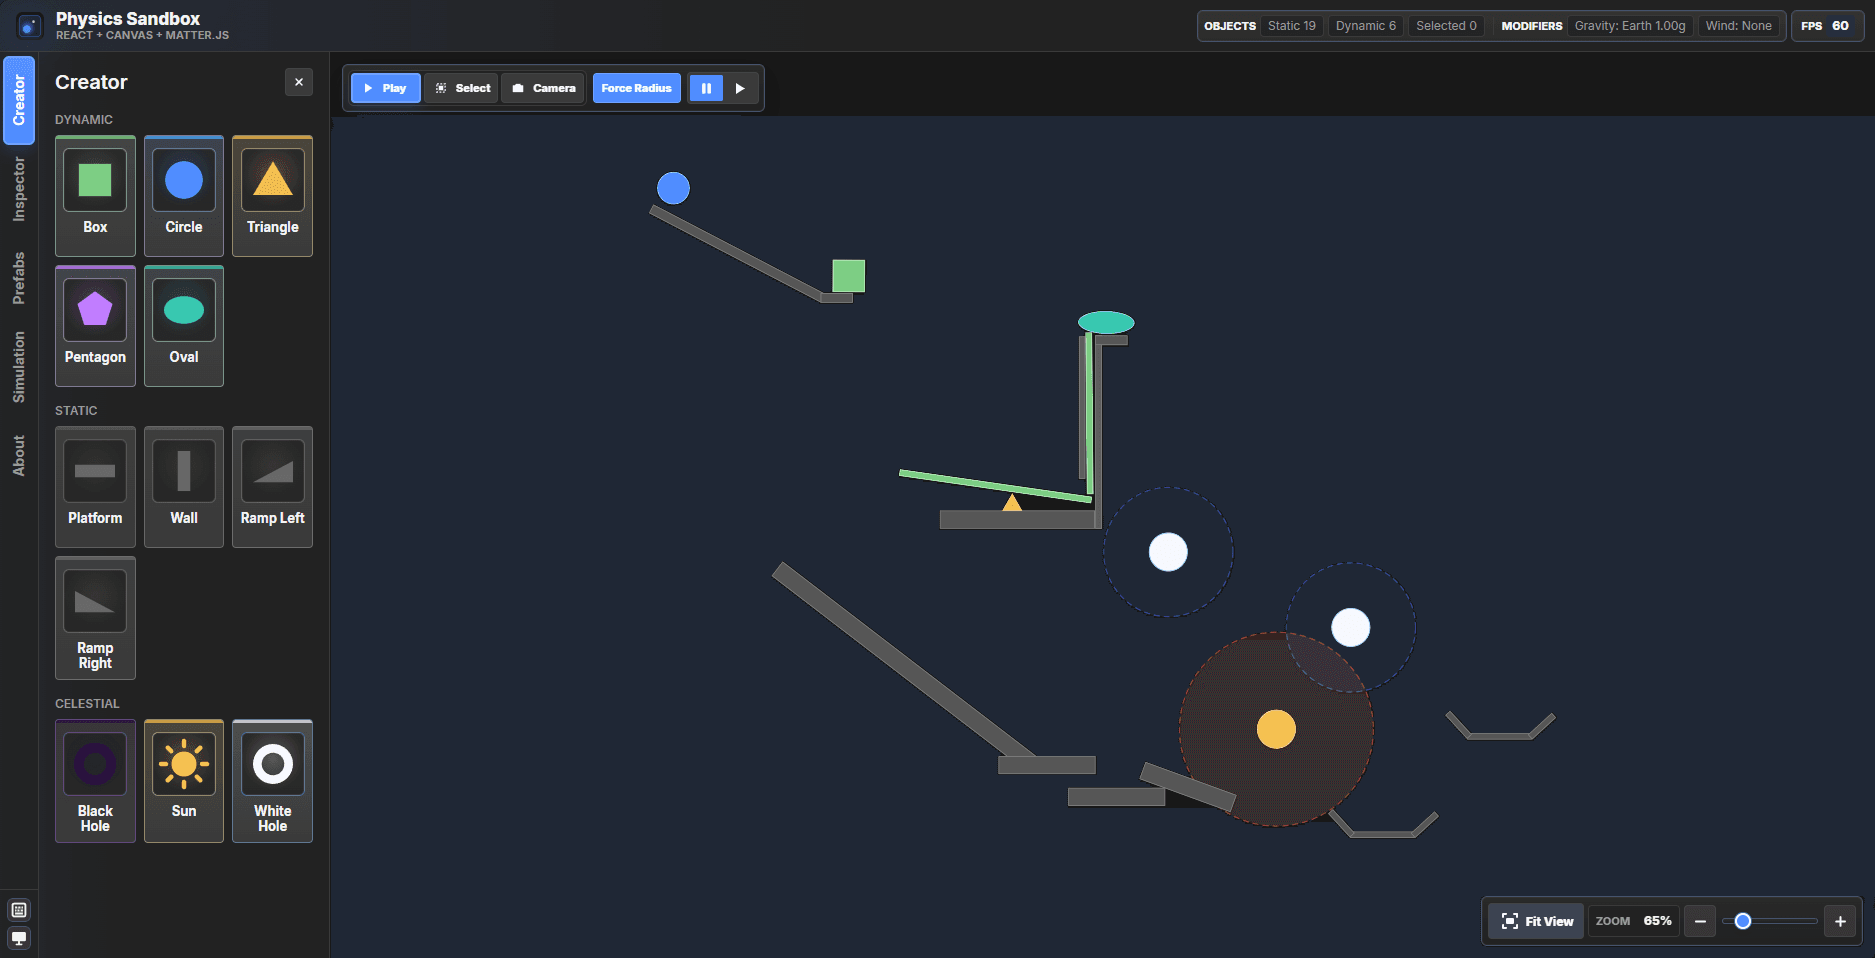
Task: Click the zoom 65% readout
Action: (1634, 921)
